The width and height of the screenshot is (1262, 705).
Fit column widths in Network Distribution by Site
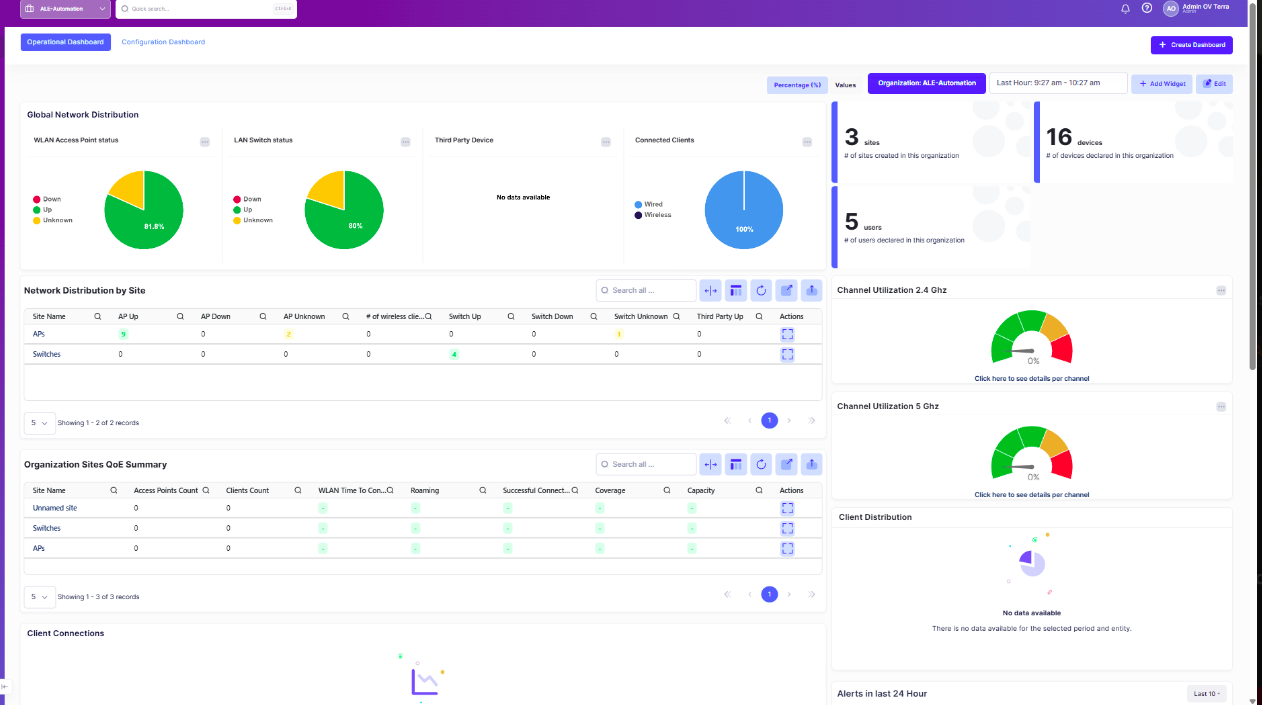click(711, 290)
